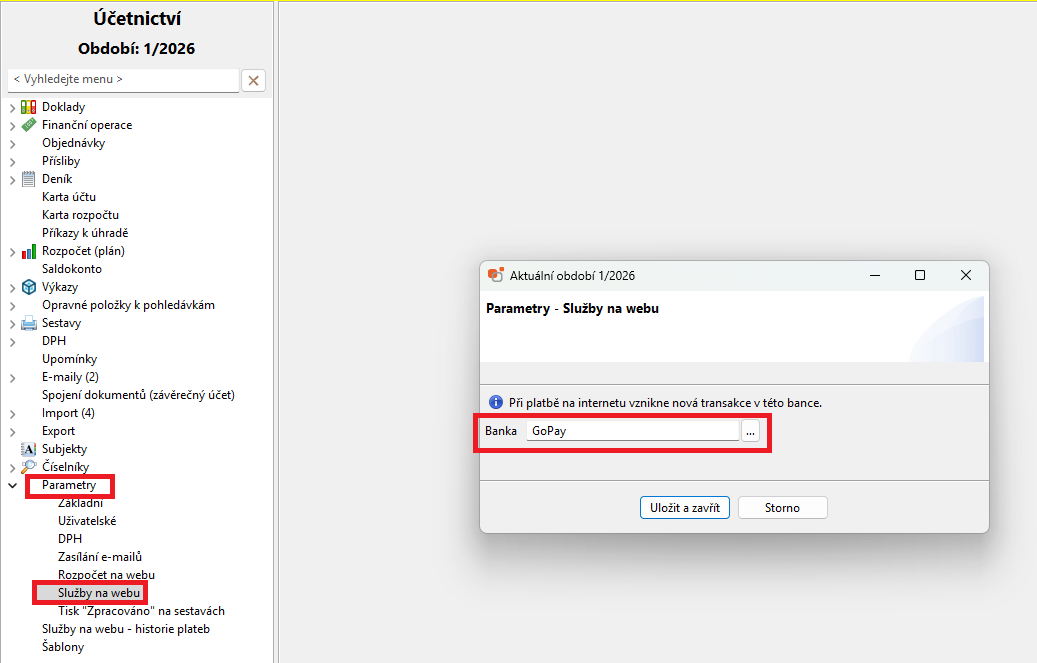
Task: Click the Finanční operace icon
Action: click(29, 125)
